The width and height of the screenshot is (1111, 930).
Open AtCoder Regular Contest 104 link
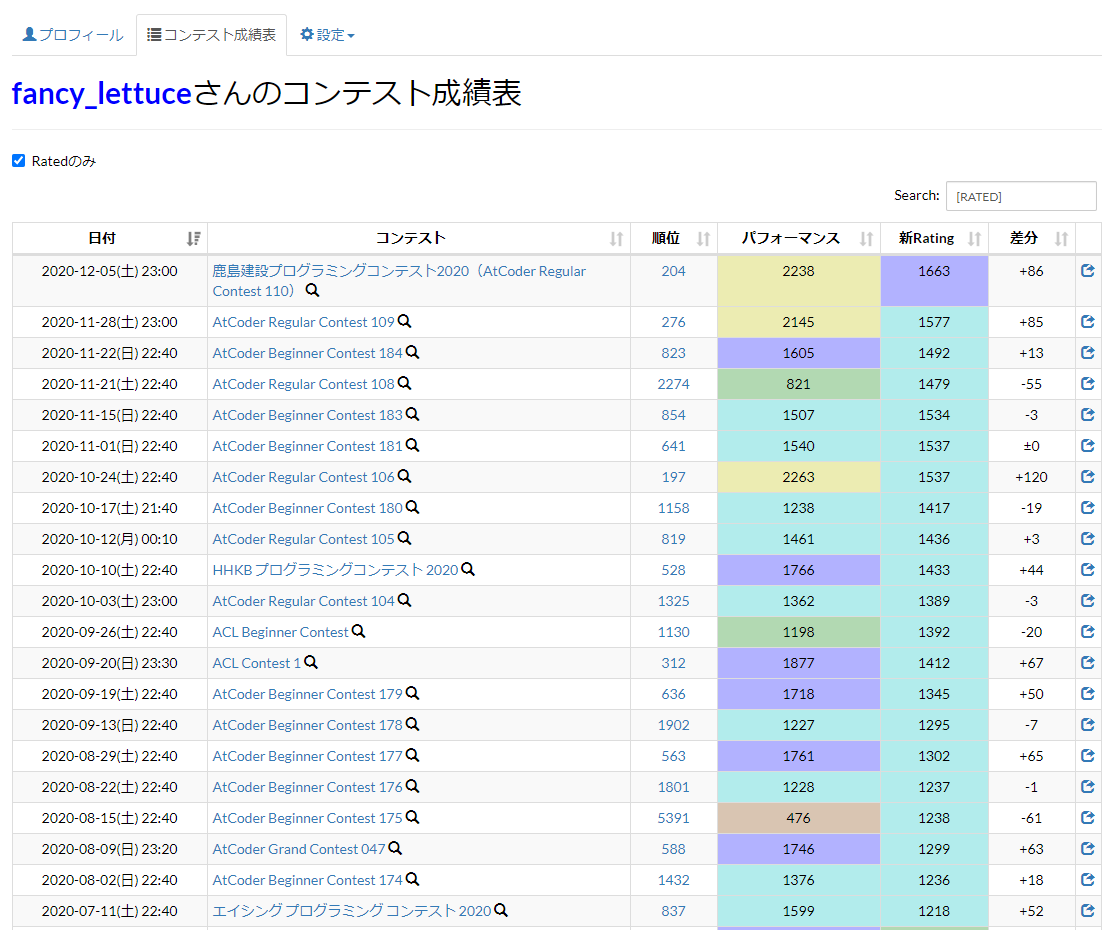(x=303, y=601)
